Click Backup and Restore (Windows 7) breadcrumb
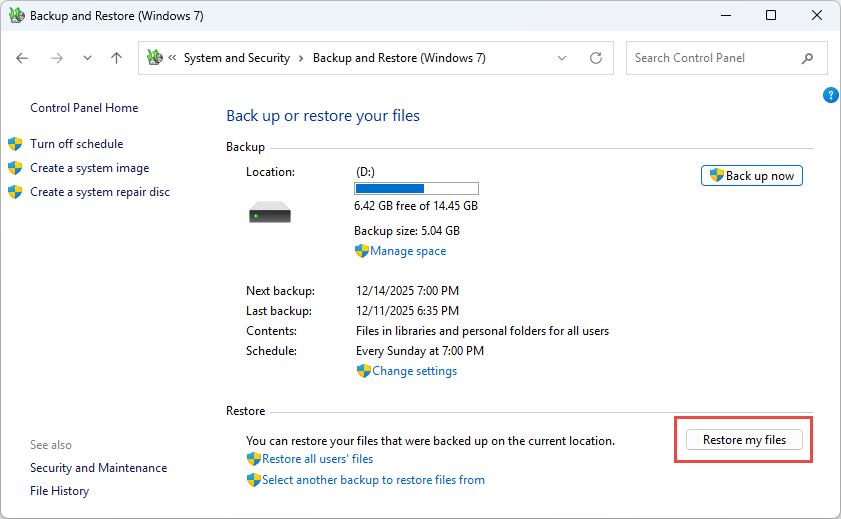 tap(399, 58)
